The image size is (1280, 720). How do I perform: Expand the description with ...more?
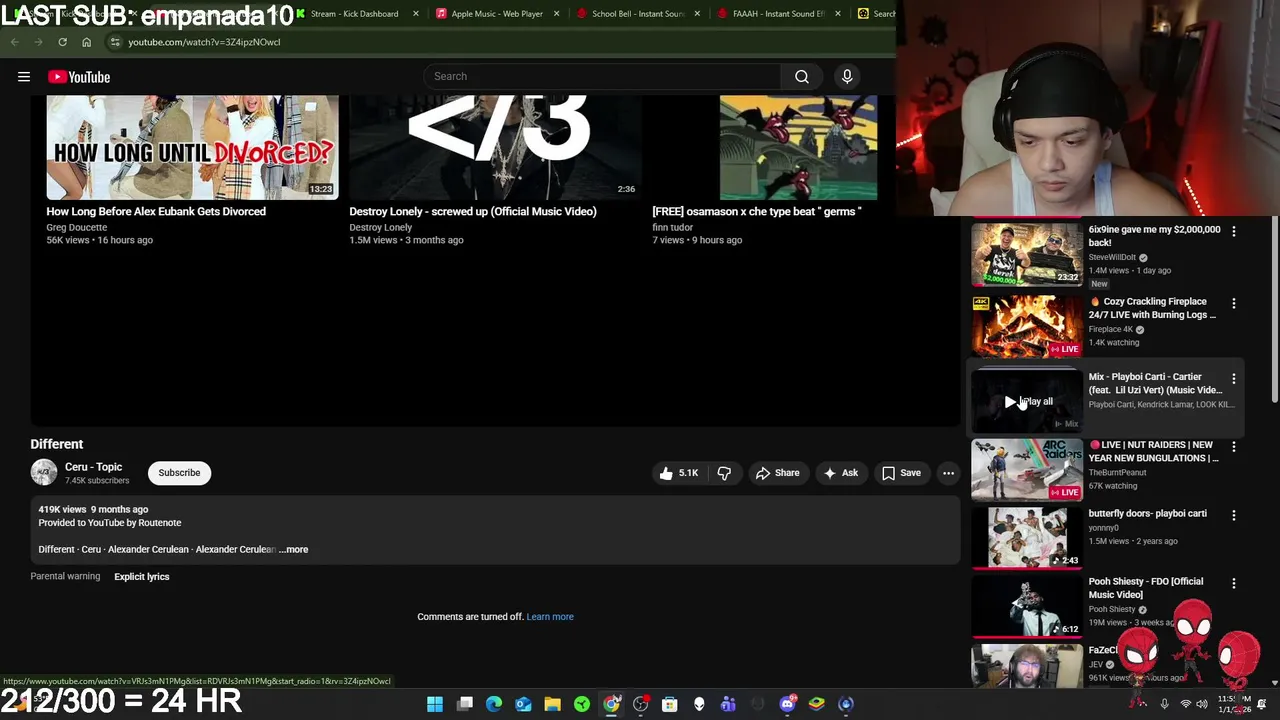[293, 549]
